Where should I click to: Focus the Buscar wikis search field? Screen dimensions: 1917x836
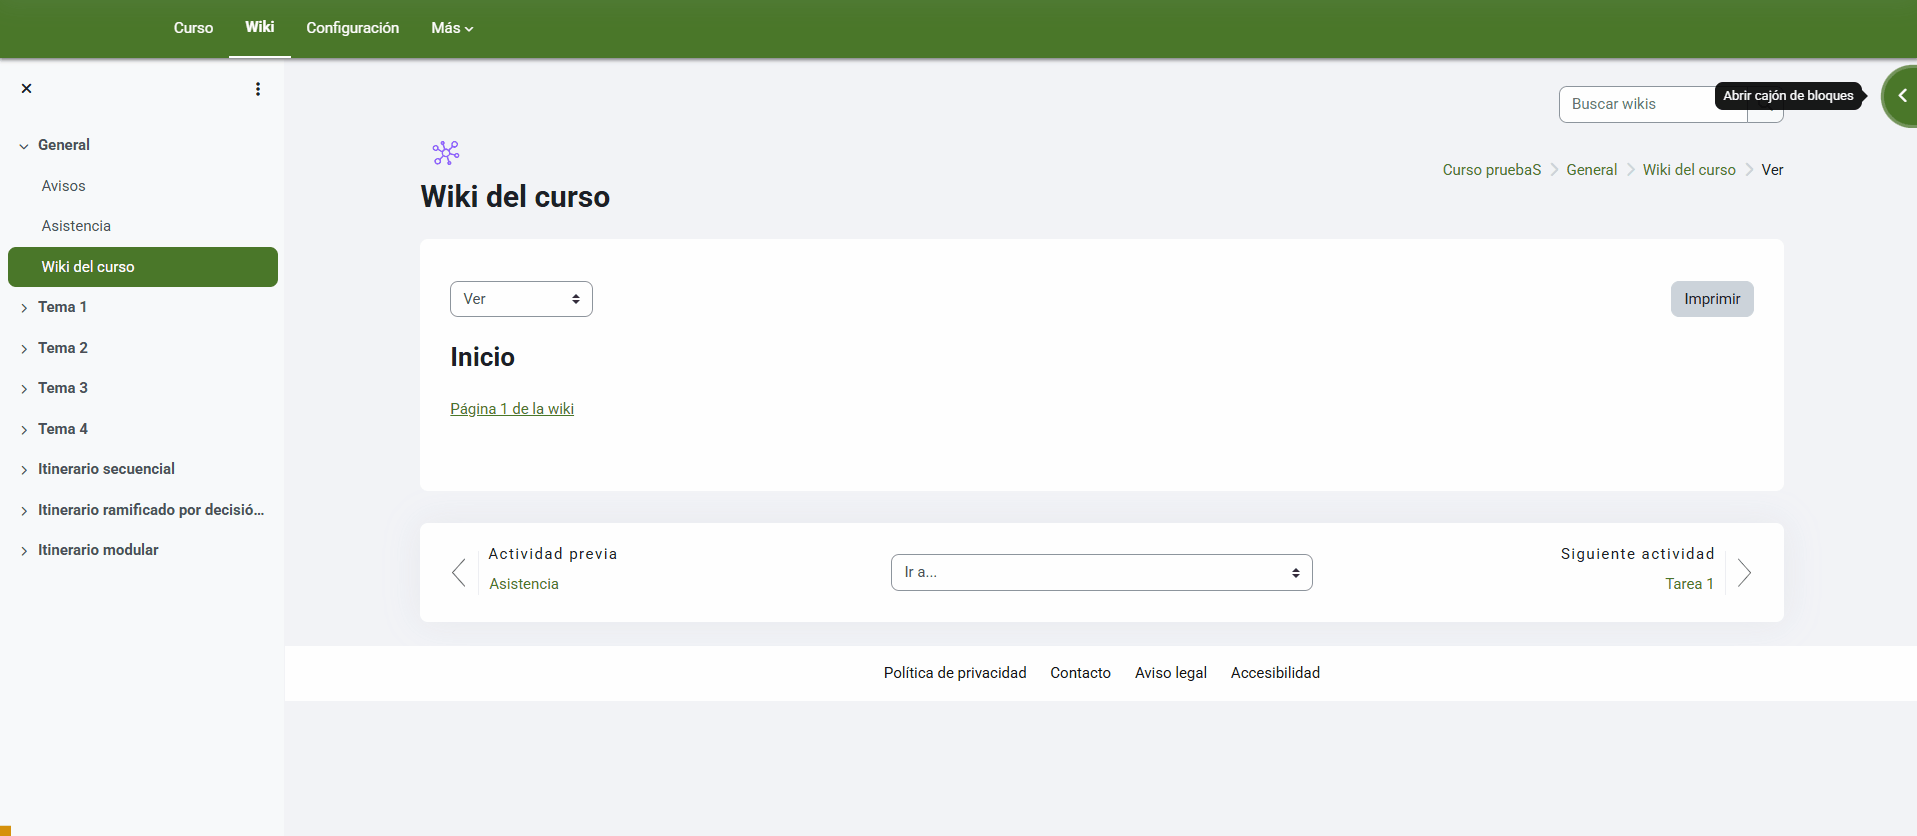tap(1640, 104)
